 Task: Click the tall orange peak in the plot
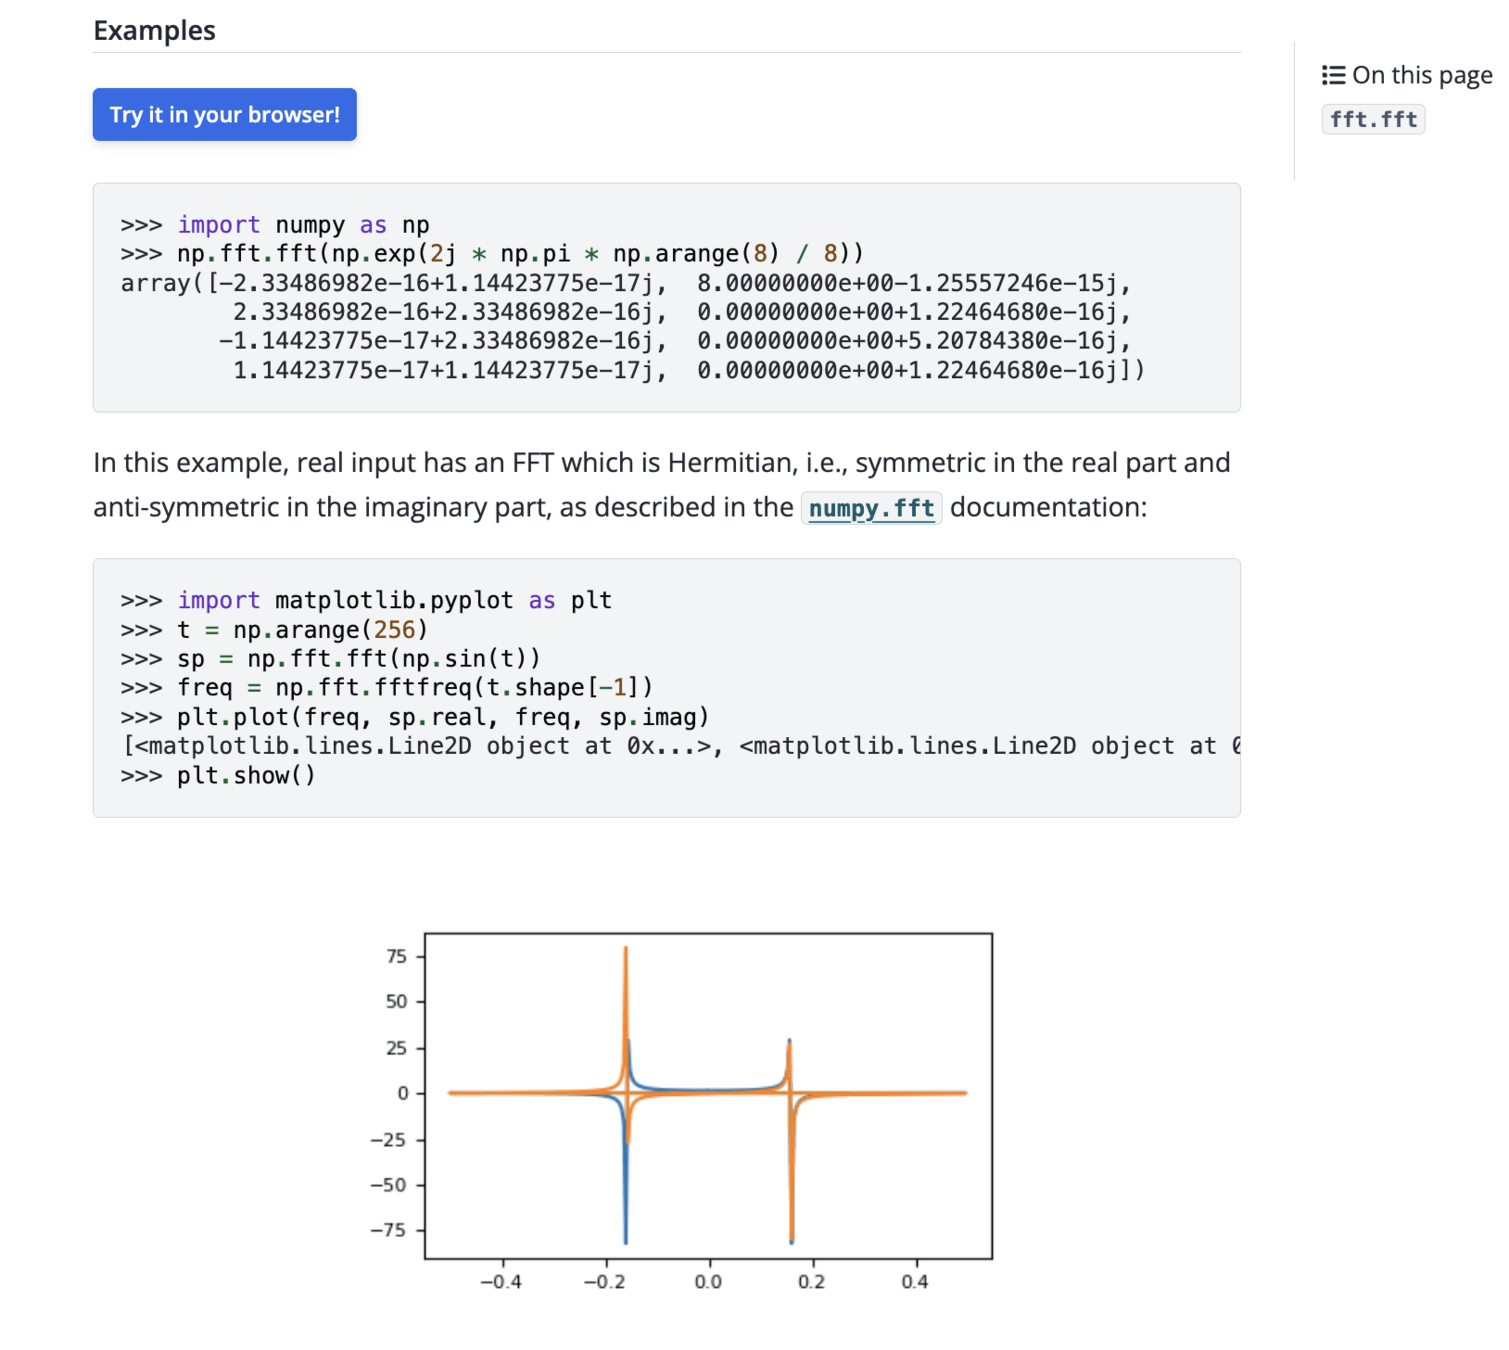point(626,980)
